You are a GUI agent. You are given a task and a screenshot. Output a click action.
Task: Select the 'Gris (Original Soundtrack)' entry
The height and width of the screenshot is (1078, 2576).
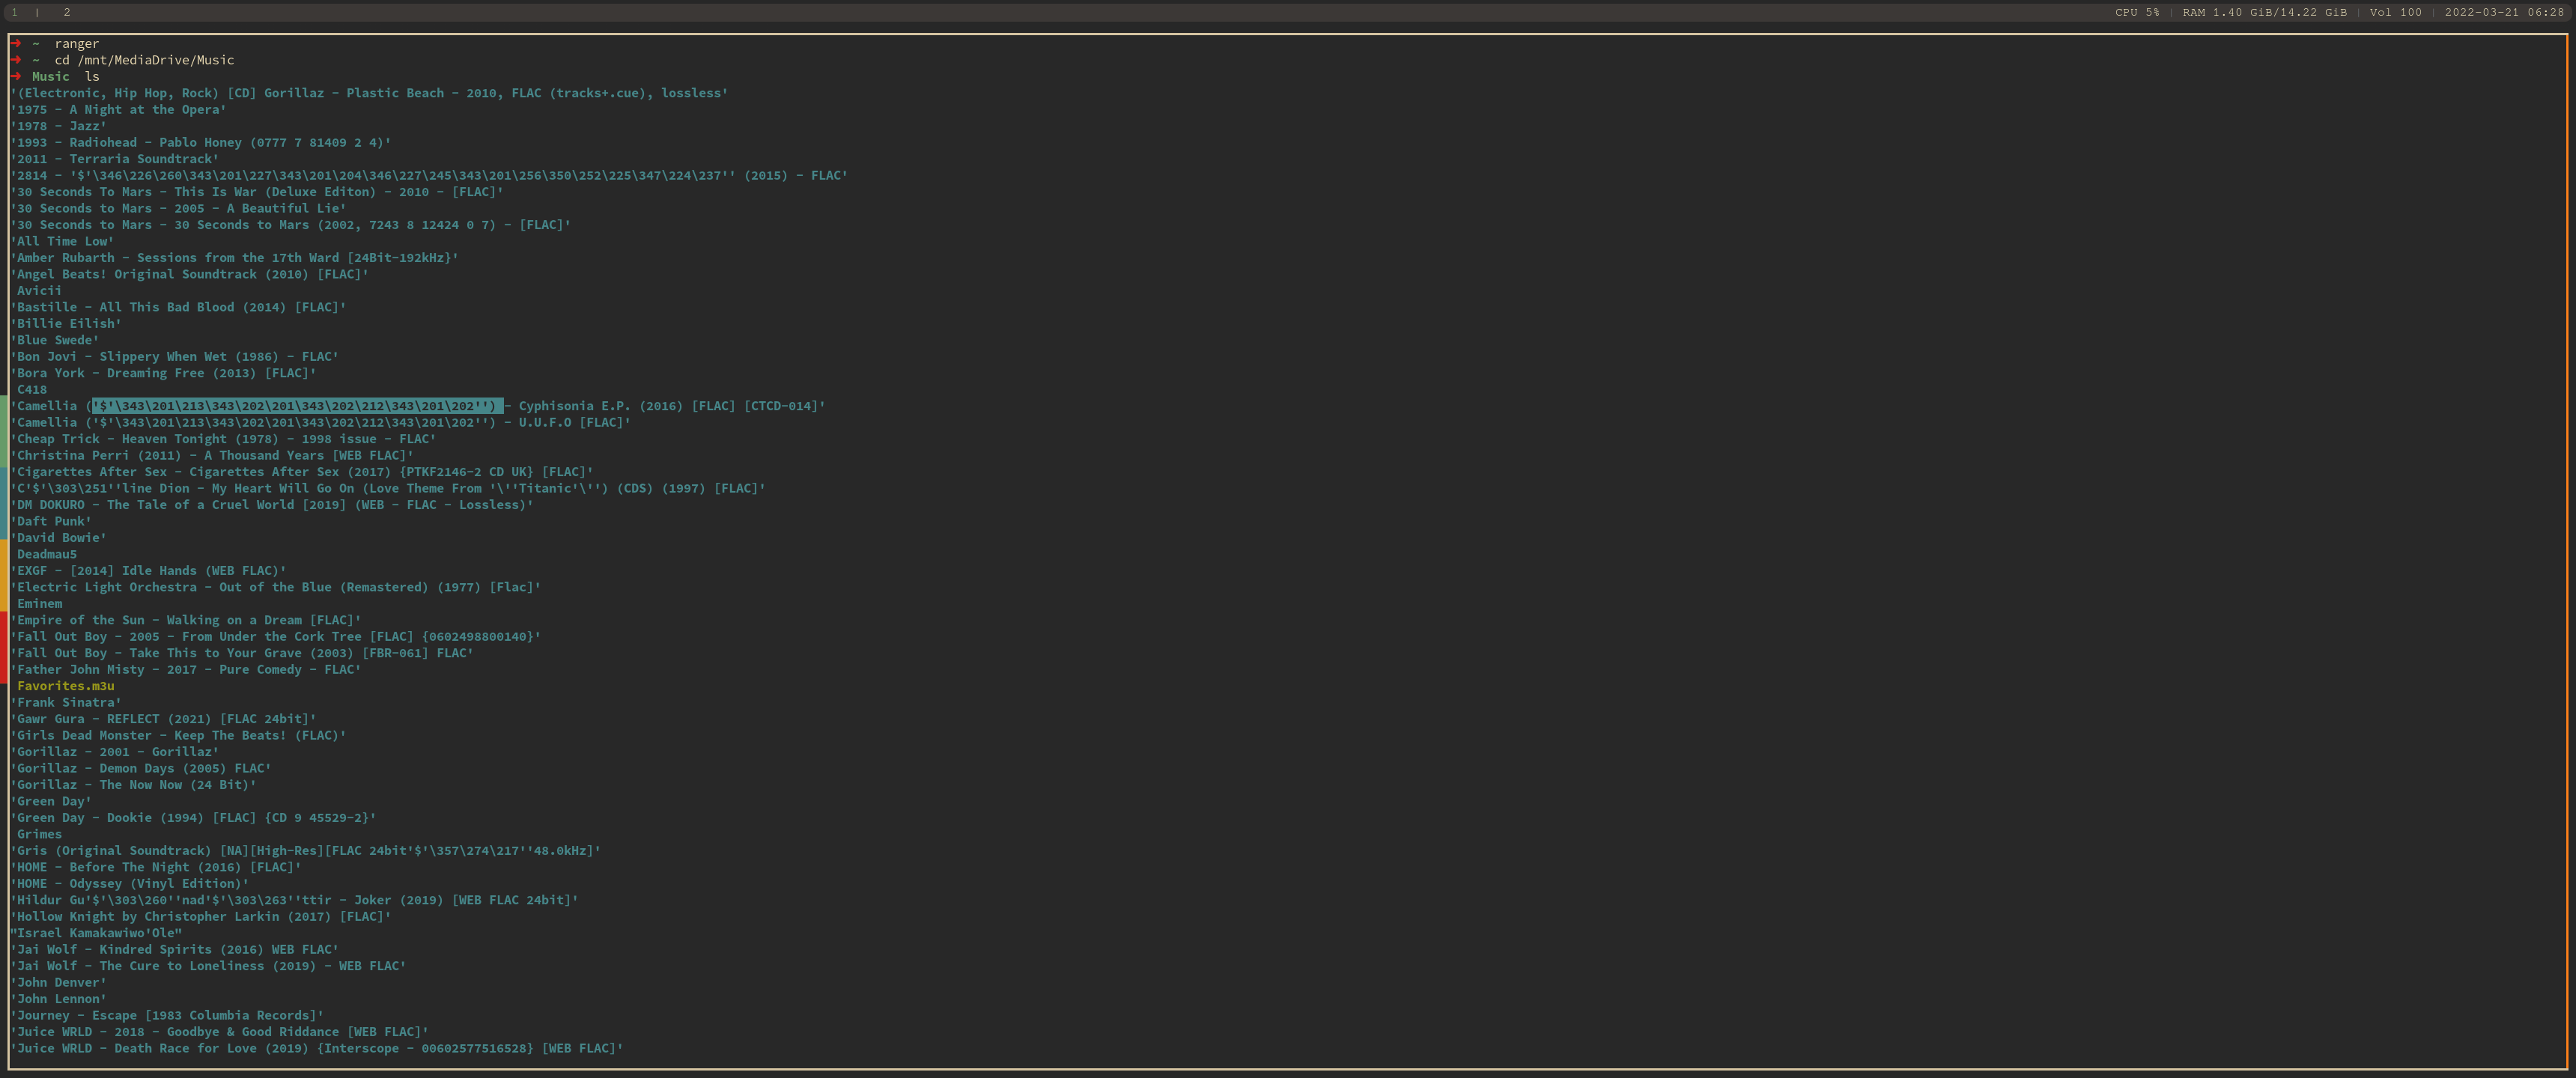coord(306,852)
